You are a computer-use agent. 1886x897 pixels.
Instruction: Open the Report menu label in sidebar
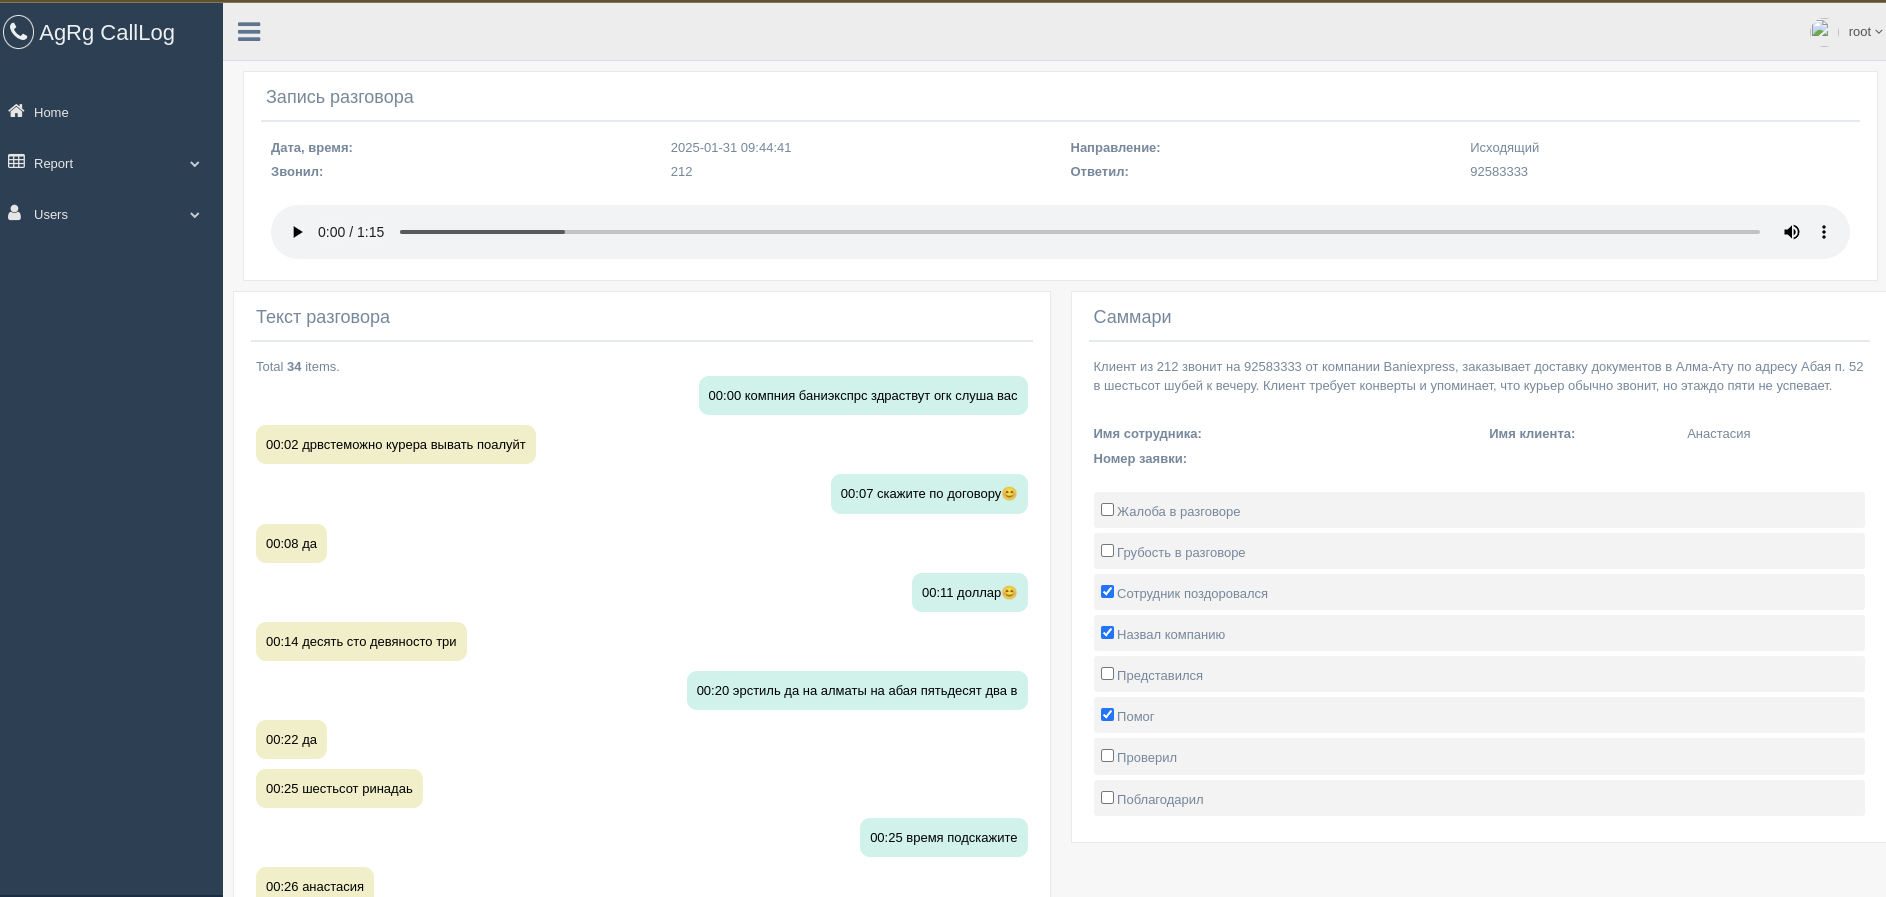click(53, 164)
